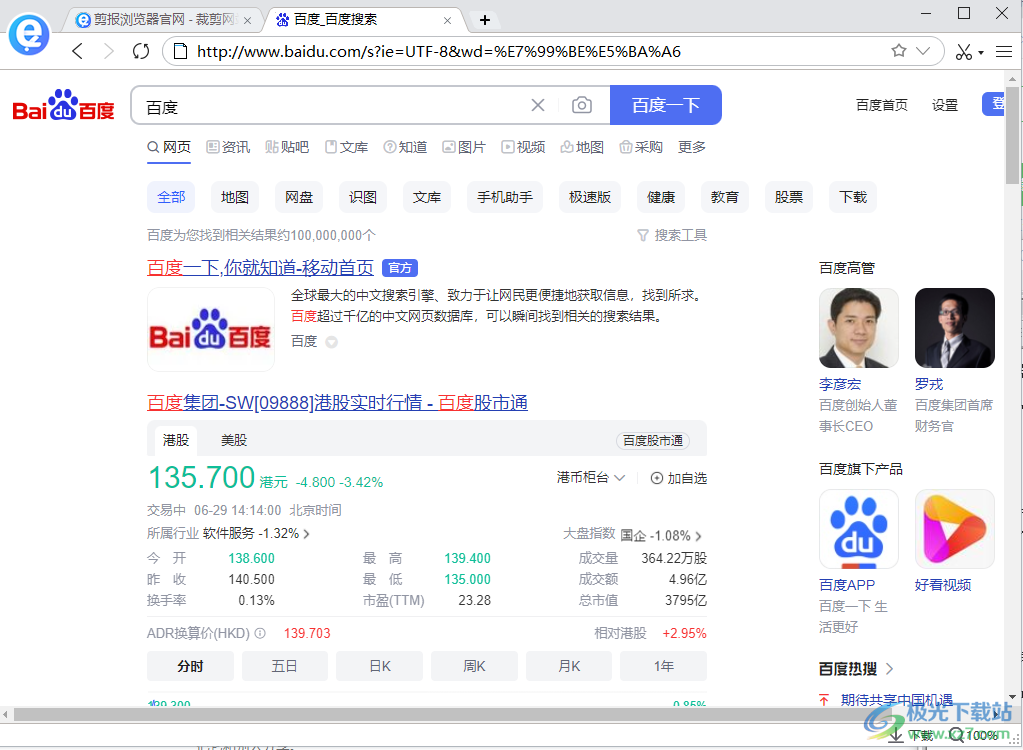Open the browser hamburger menu
This screenshot has height=750, width=1023.
click(x=1003, y=52)
